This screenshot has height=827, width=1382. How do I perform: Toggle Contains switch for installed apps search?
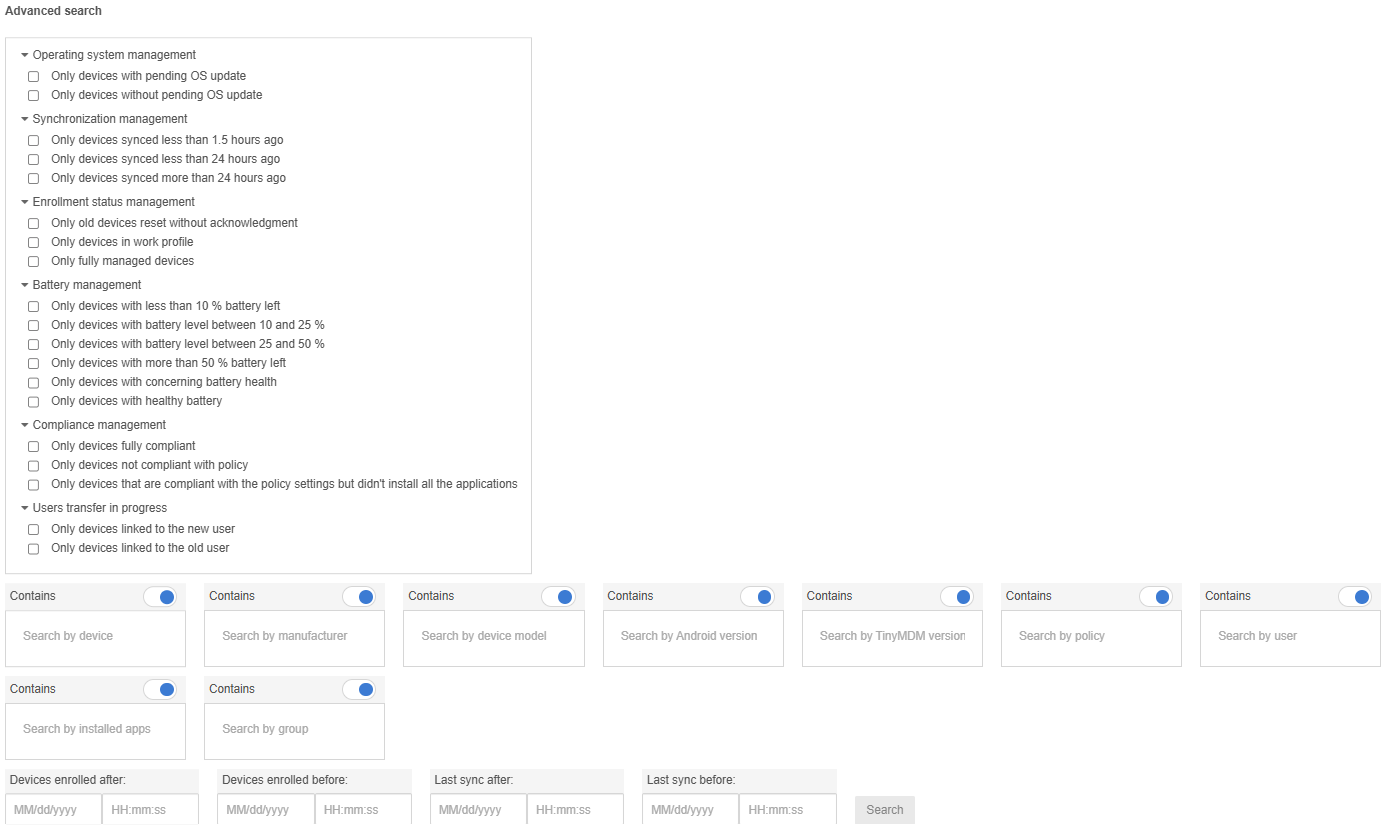(160, 690)
